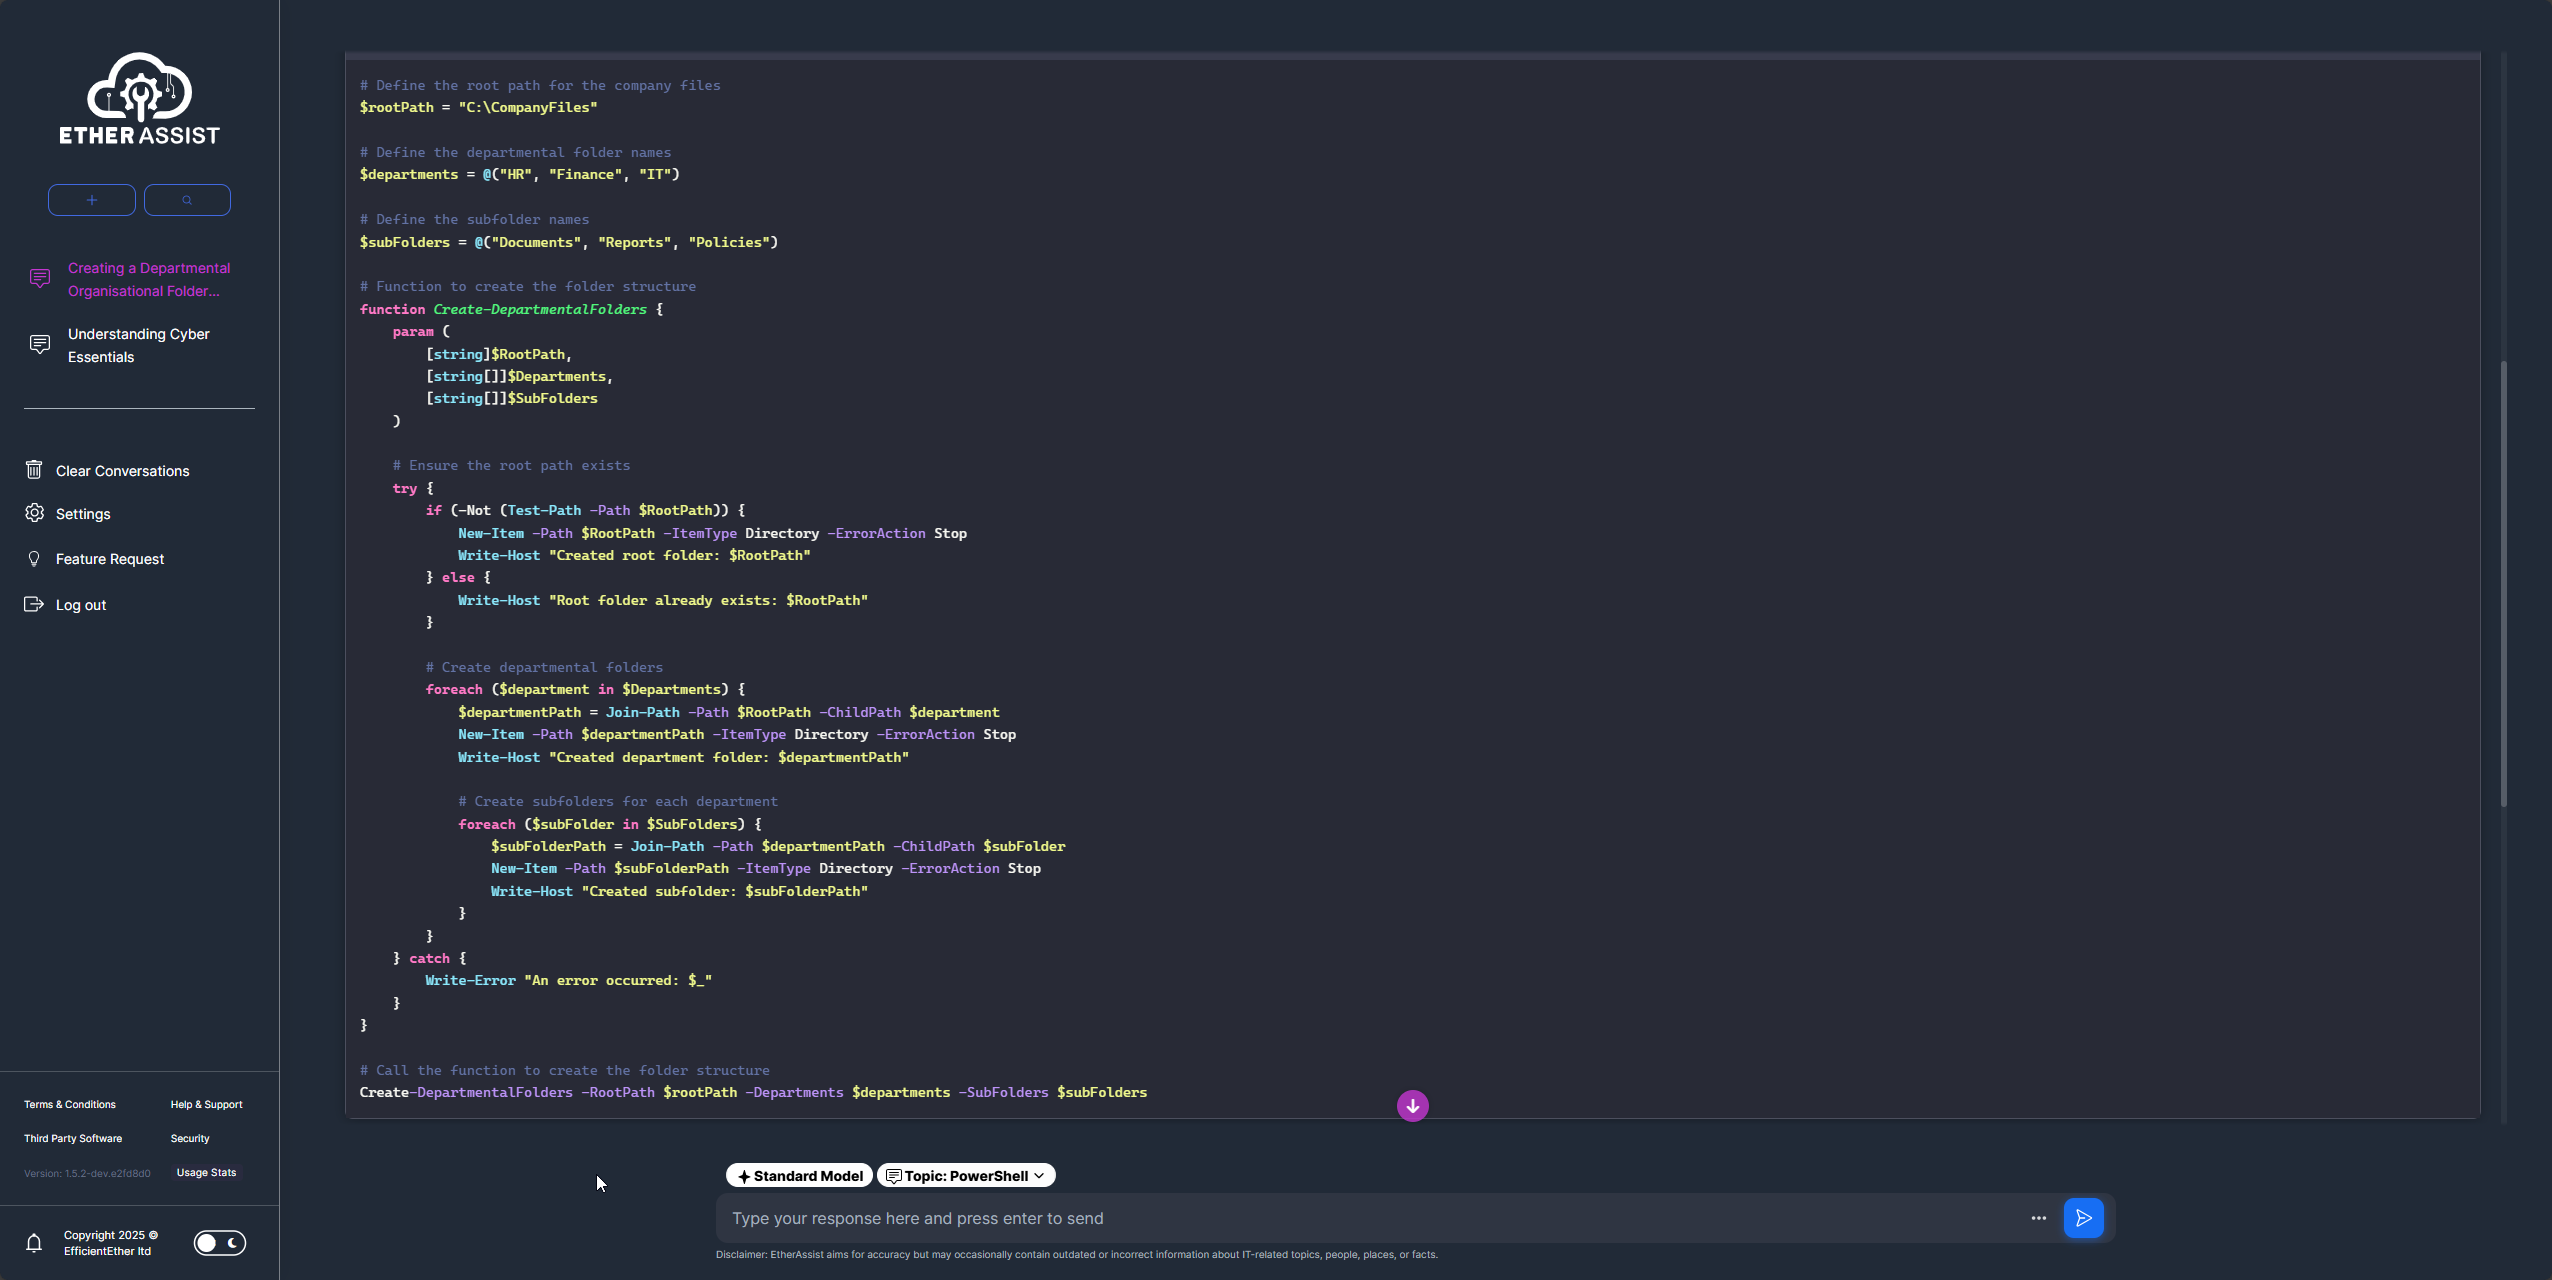Click the $departments array definition line
The image size is (2552, 1280).
point(519,174)
